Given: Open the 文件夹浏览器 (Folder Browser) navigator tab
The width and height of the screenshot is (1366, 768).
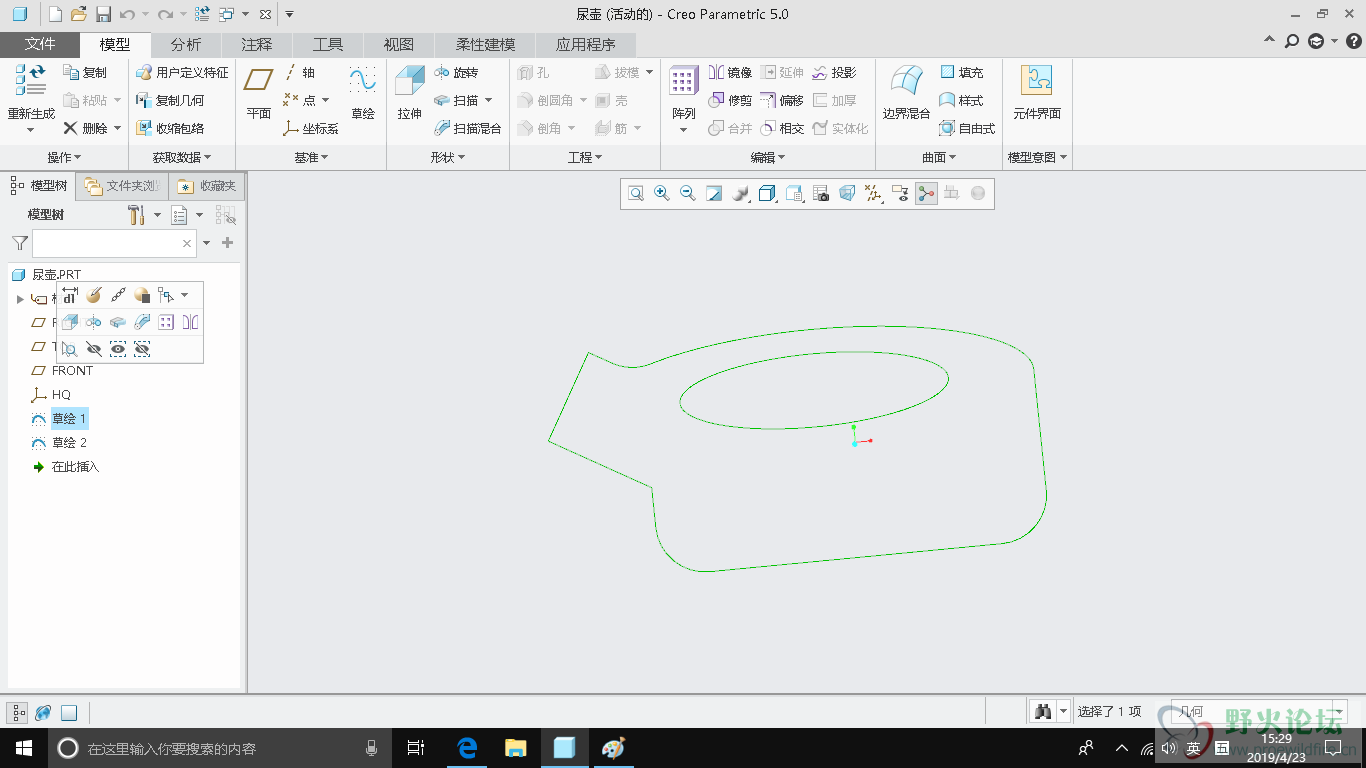Looking at the screenshot, I should point(121,186).
